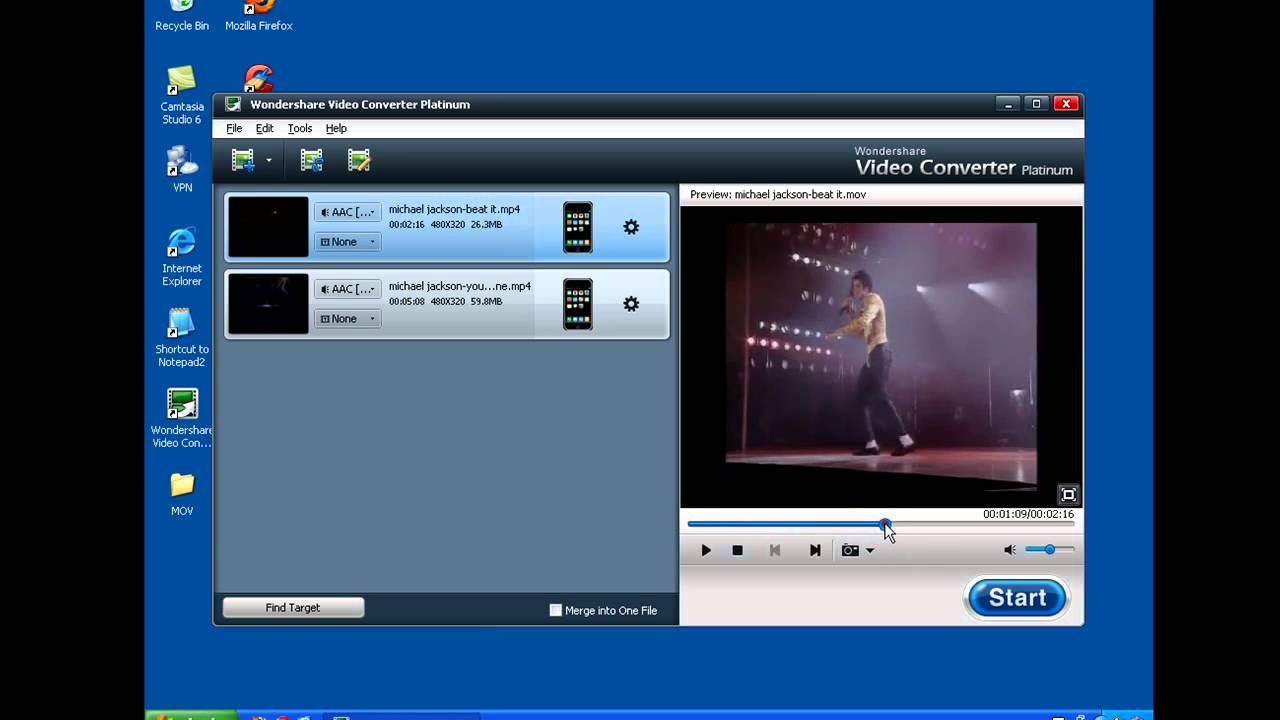
Task: Enable Merge into One File checkbox
Action: [556, 610]
